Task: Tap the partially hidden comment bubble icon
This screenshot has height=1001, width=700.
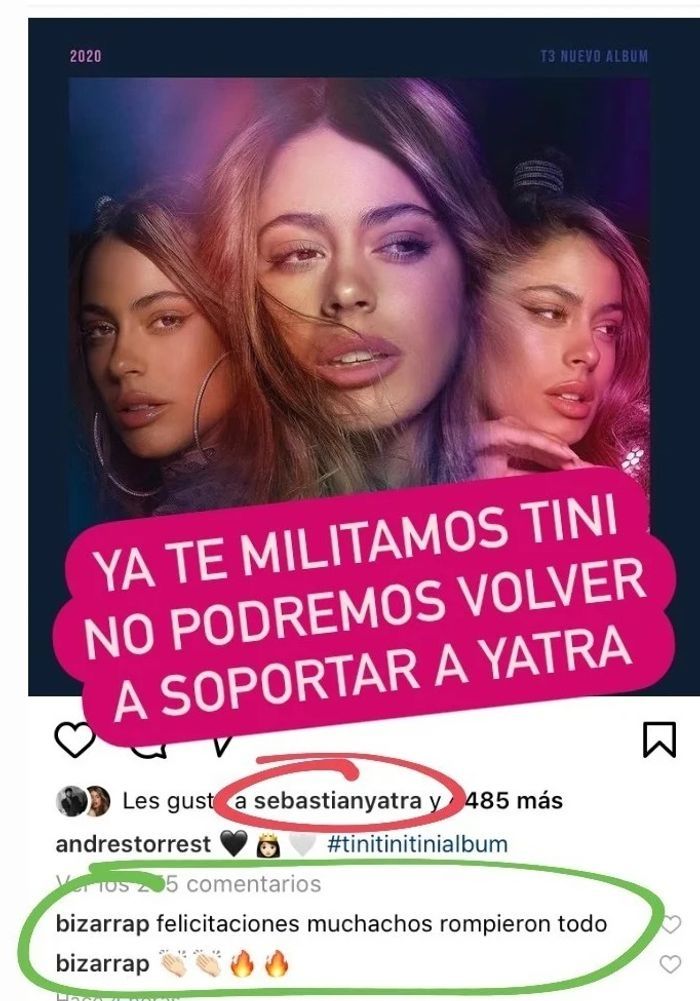Action: tap(151, 750)
